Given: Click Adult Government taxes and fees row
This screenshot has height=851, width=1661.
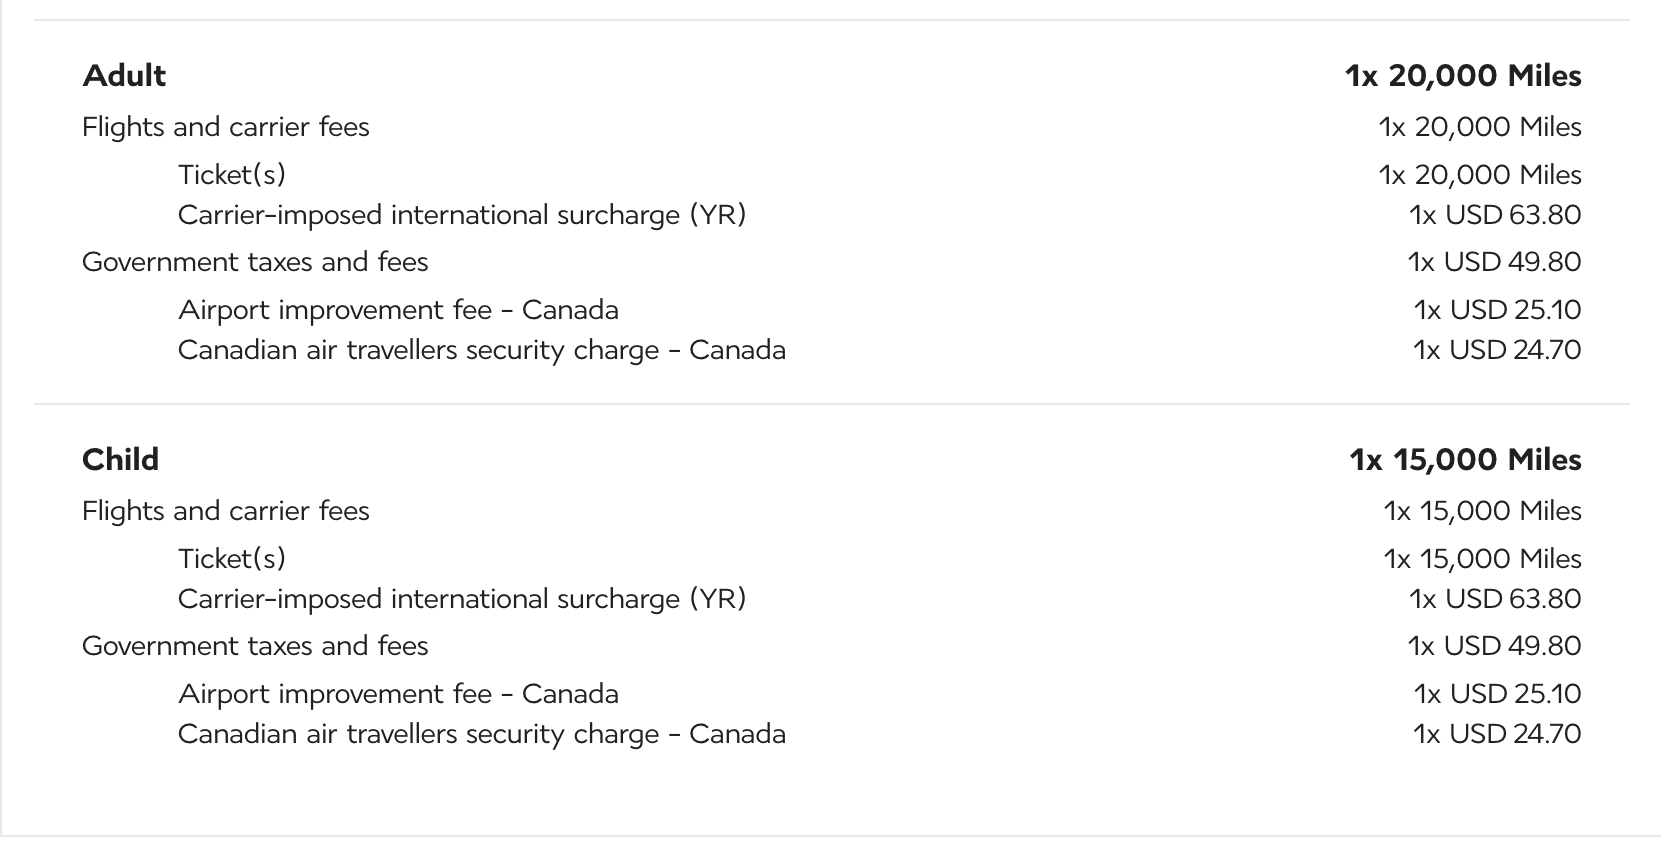Looking at the screenshot, I should (254, 262).
